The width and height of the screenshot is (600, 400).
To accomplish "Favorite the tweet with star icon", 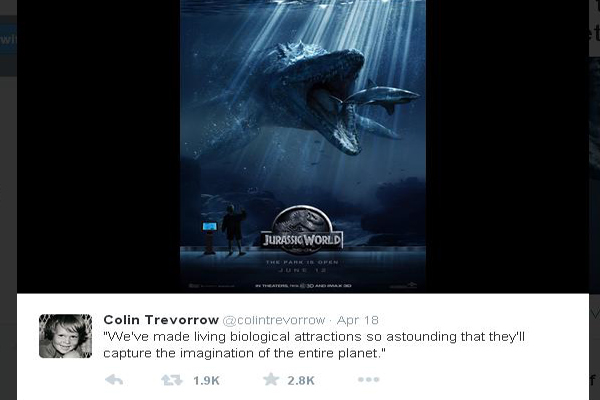I will pyautogui.click(x=271, y=379).
